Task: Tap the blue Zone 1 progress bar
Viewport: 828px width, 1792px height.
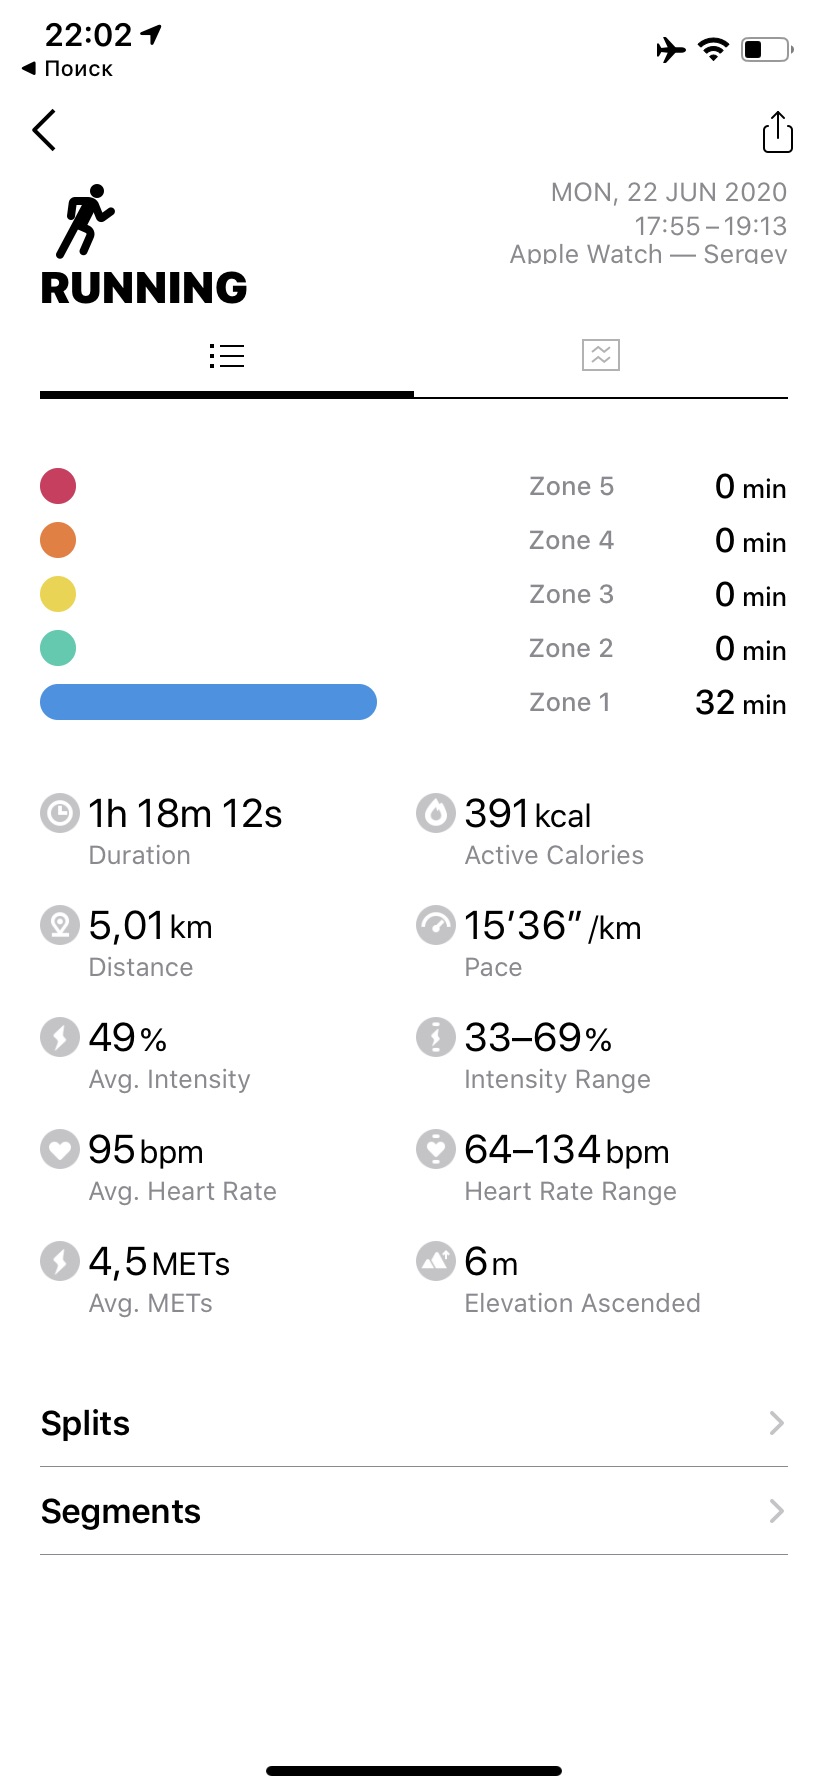Action: (208, 702)
